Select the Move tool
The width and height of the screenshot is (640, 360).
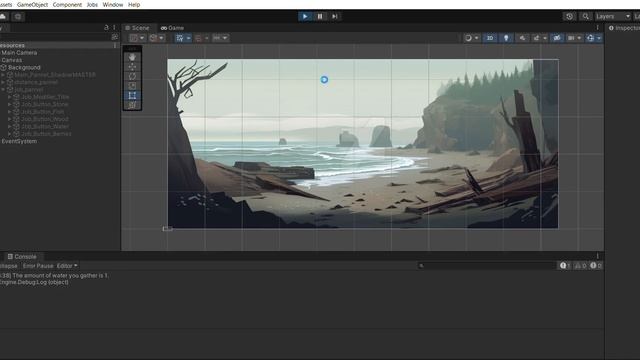[132, 67]
